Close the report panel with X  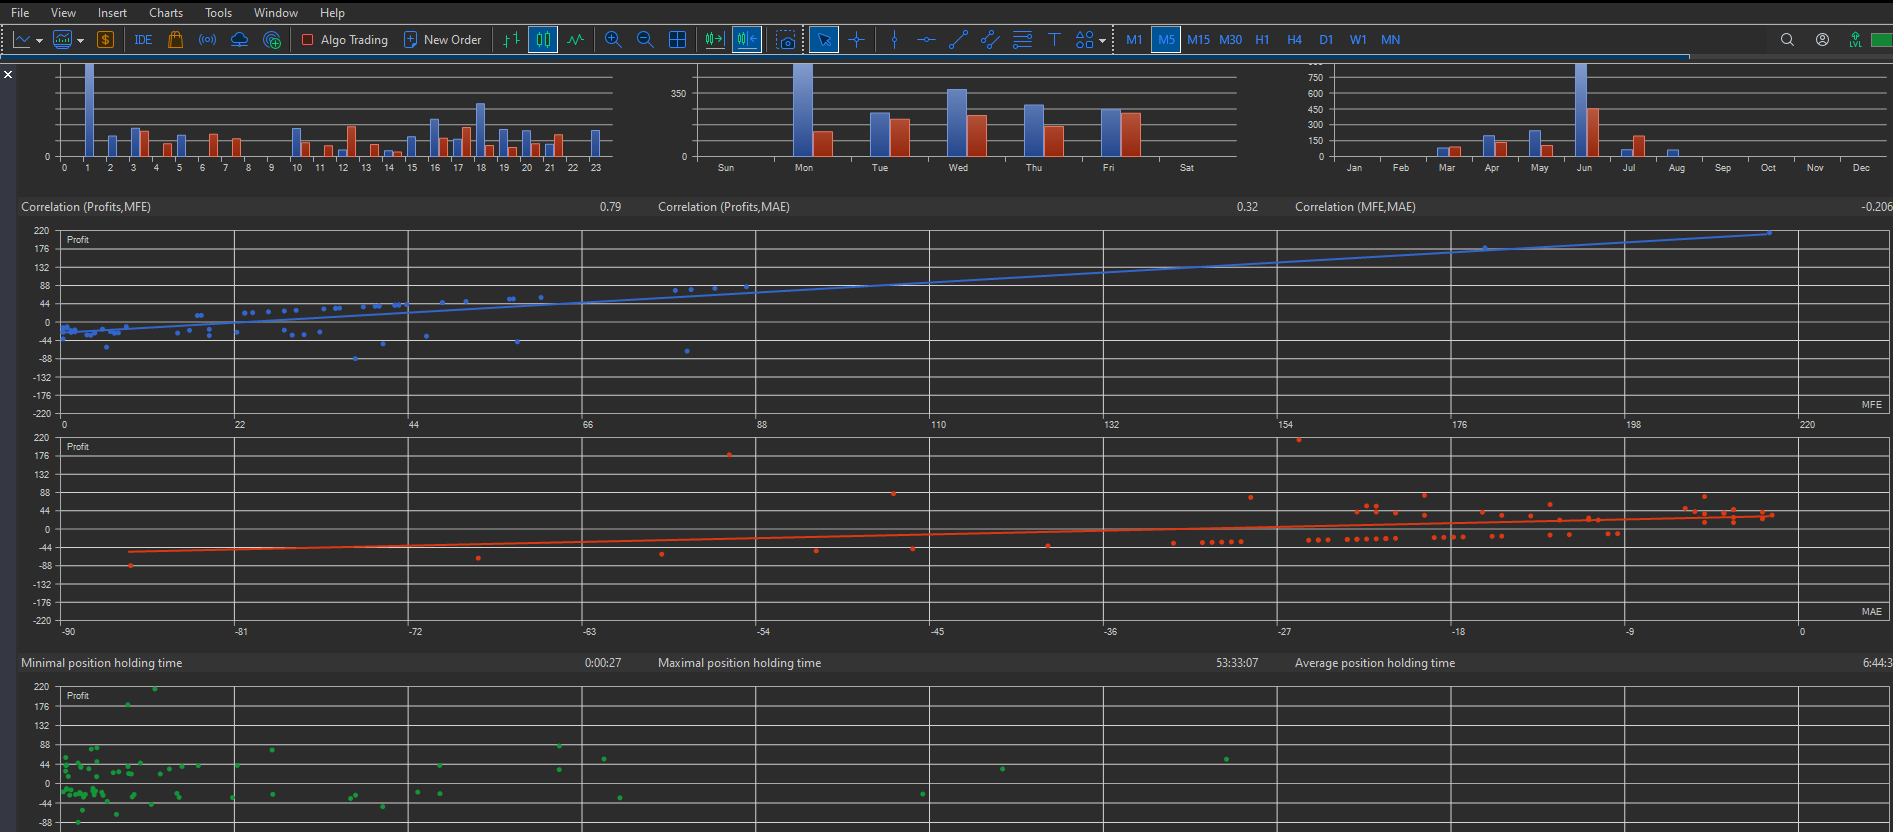coord(8,74)
